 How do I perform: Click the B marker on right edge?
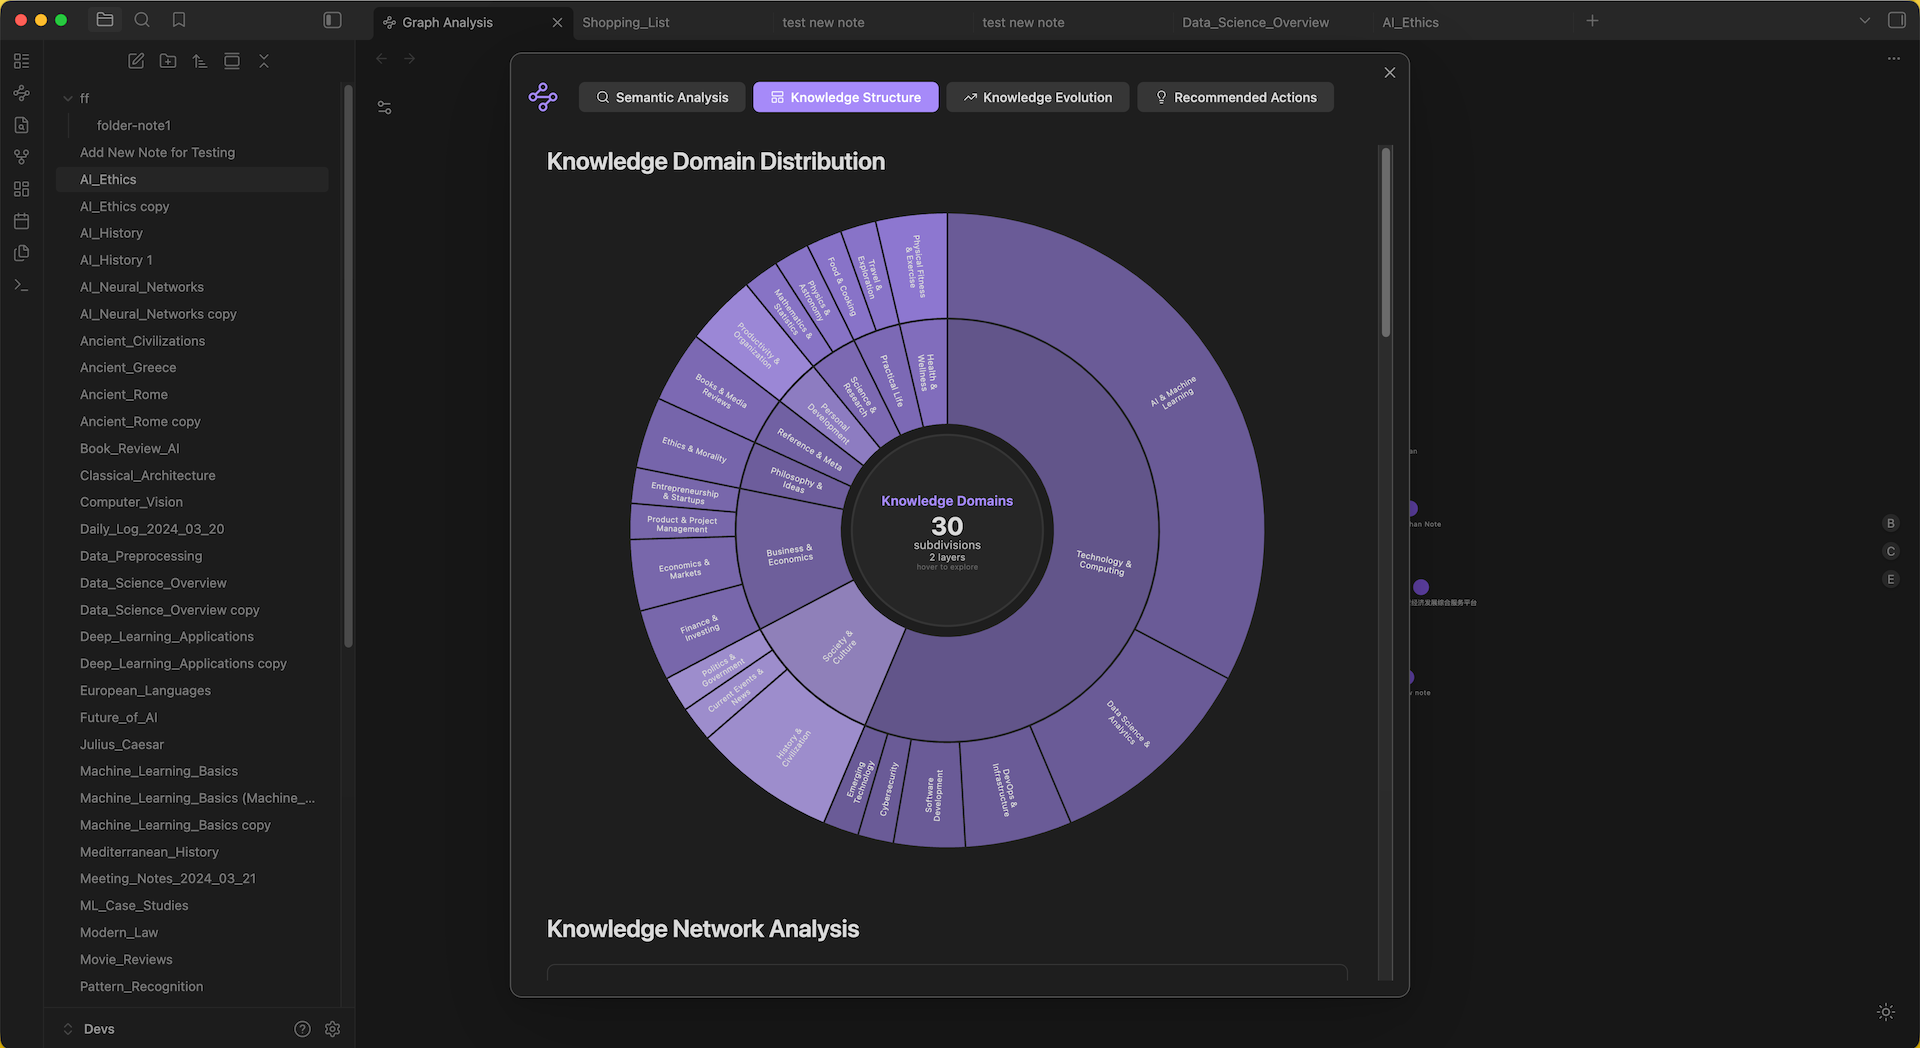[1890, 523]
